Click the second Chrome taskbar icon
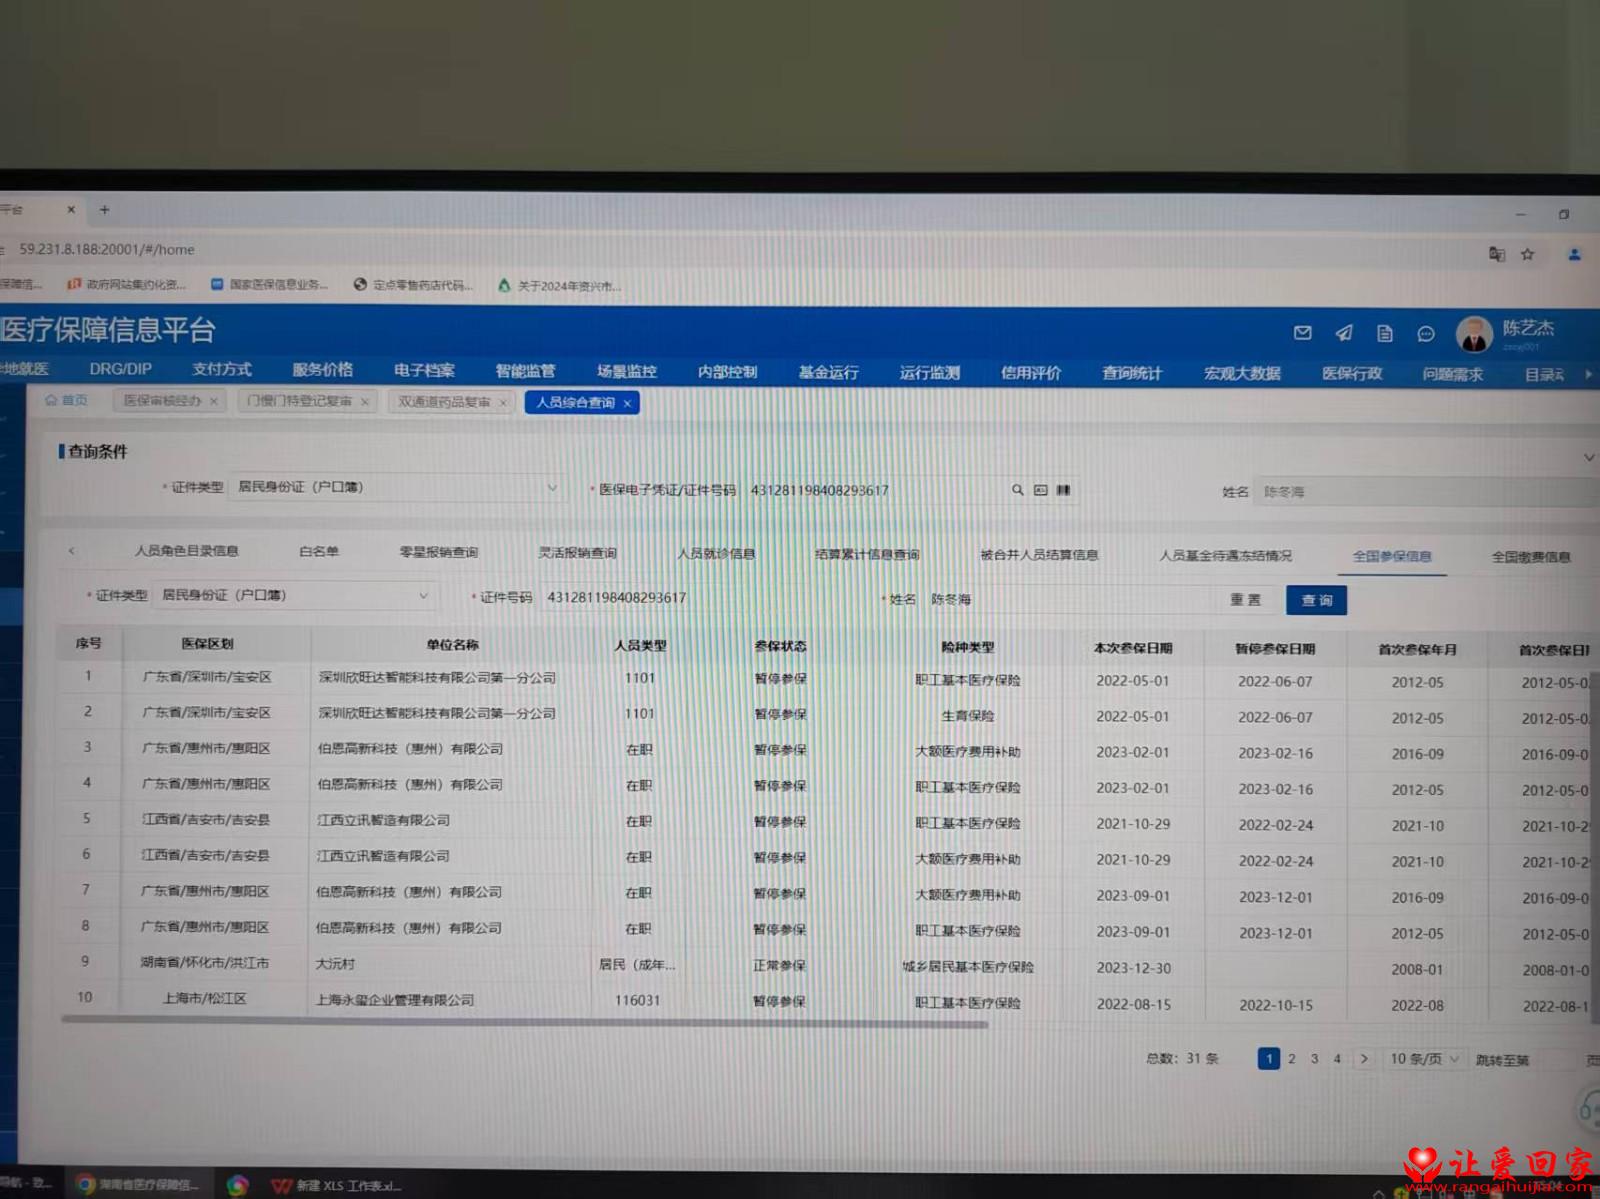Viewport: 1600px width, 1199px height. point(238,1186)
